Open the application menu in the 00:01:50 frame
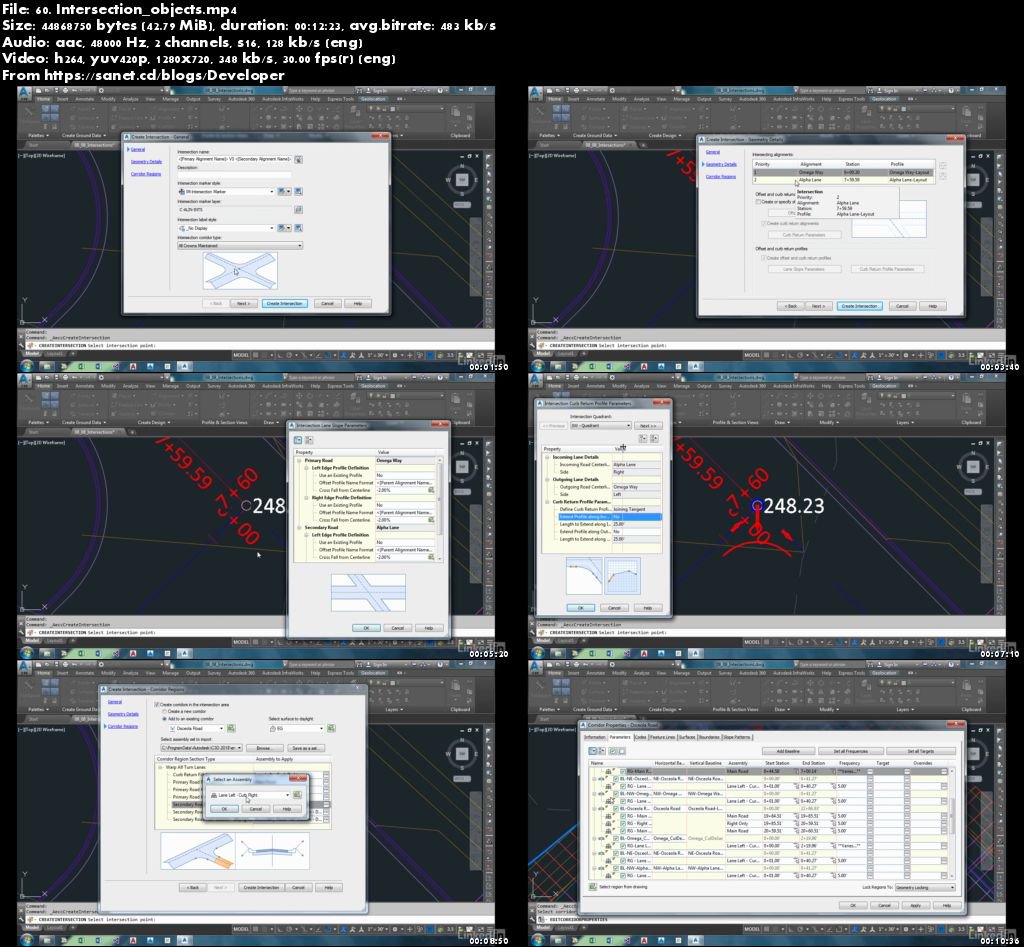 pos(25,95)
